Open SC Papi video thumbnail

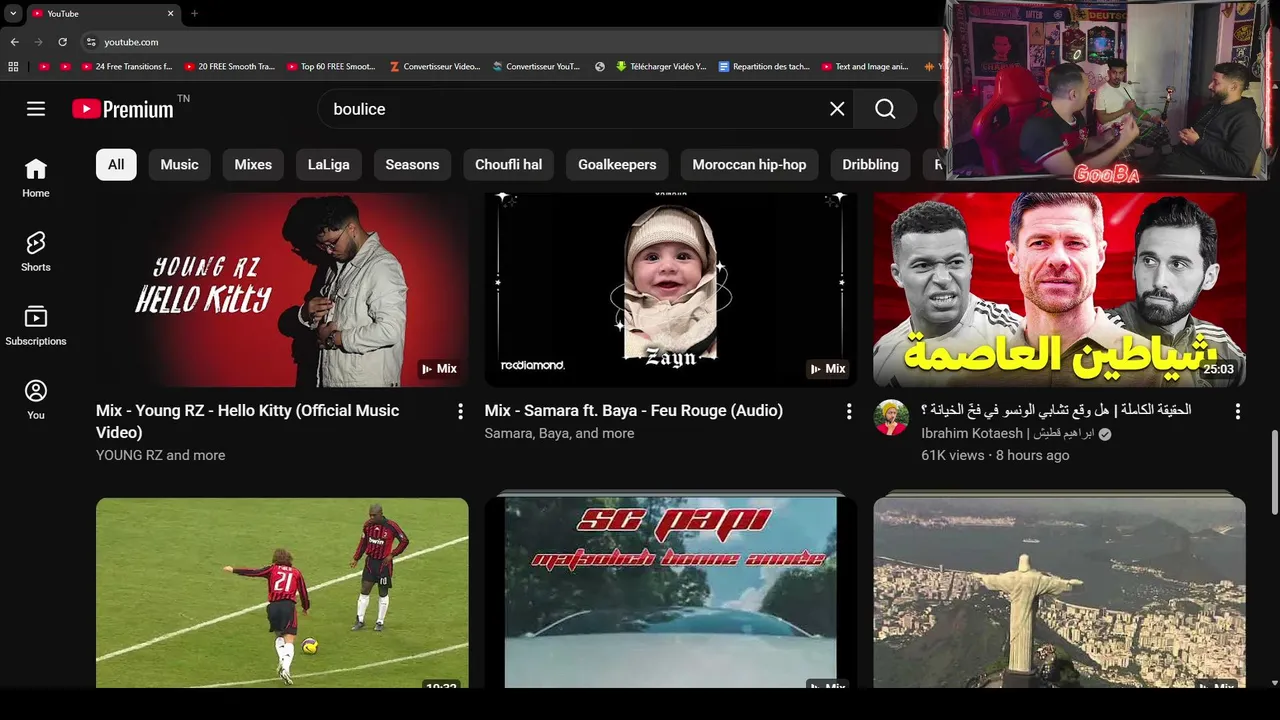click(671, 593)
